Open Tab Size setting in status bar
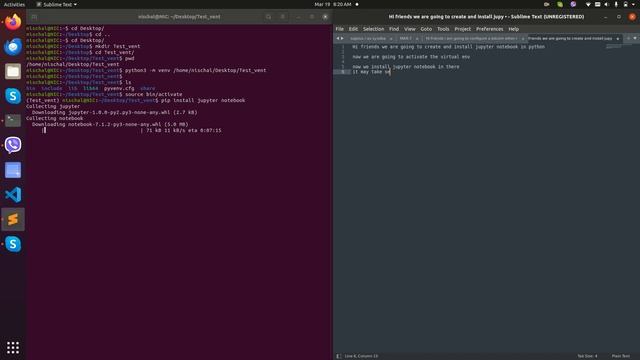 [x=587, y=356]
